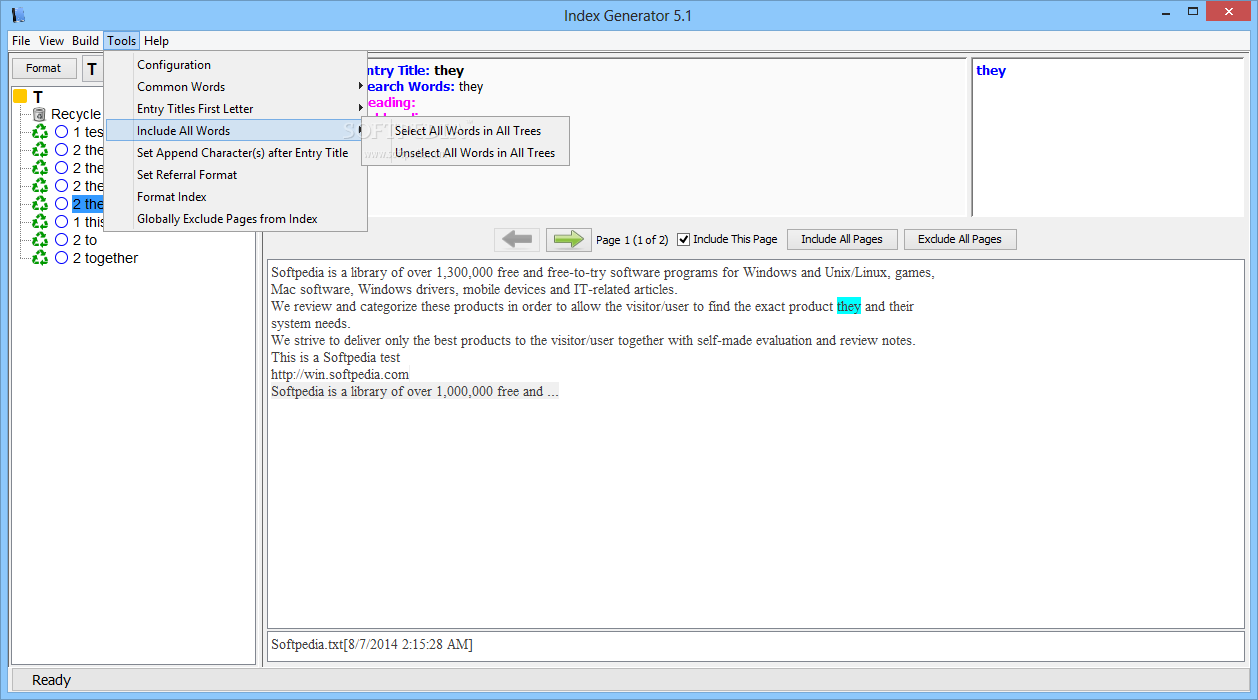Viewport: 1258px width, 700px height.
Task: Select the '2 to' tree entry
Action: [x=85, y=240]
